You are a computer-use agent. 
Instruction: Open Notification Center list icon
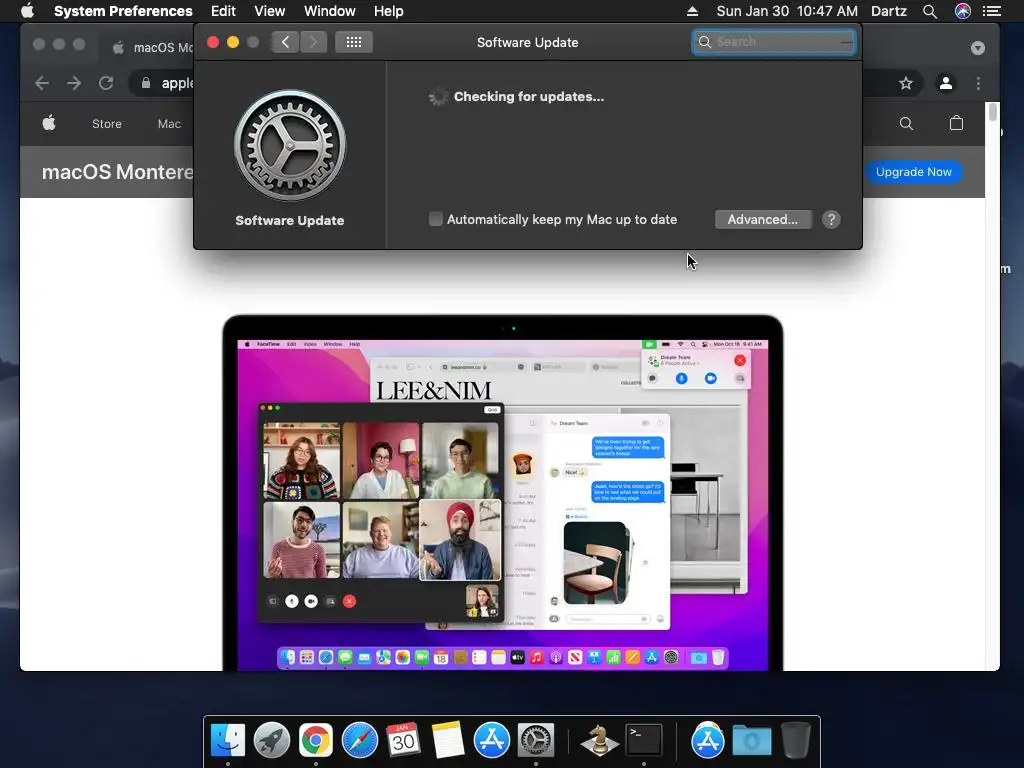coord(992,11)
